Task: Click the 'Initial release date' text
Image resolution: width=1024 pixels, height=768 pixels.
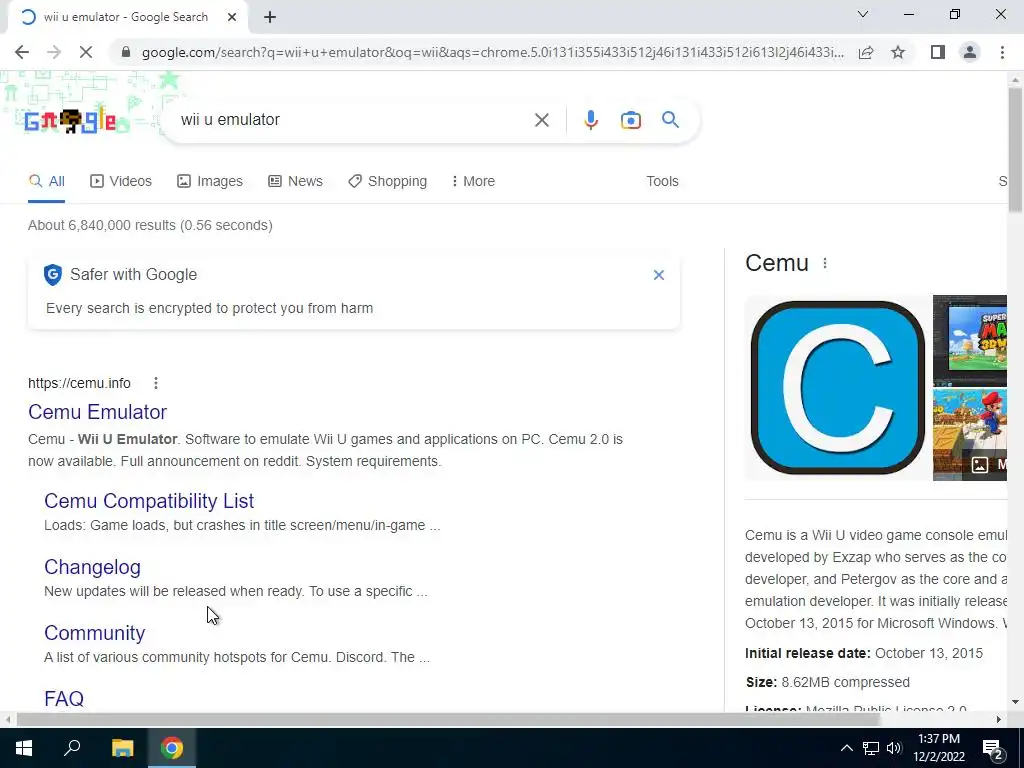Action: [808, 653]
